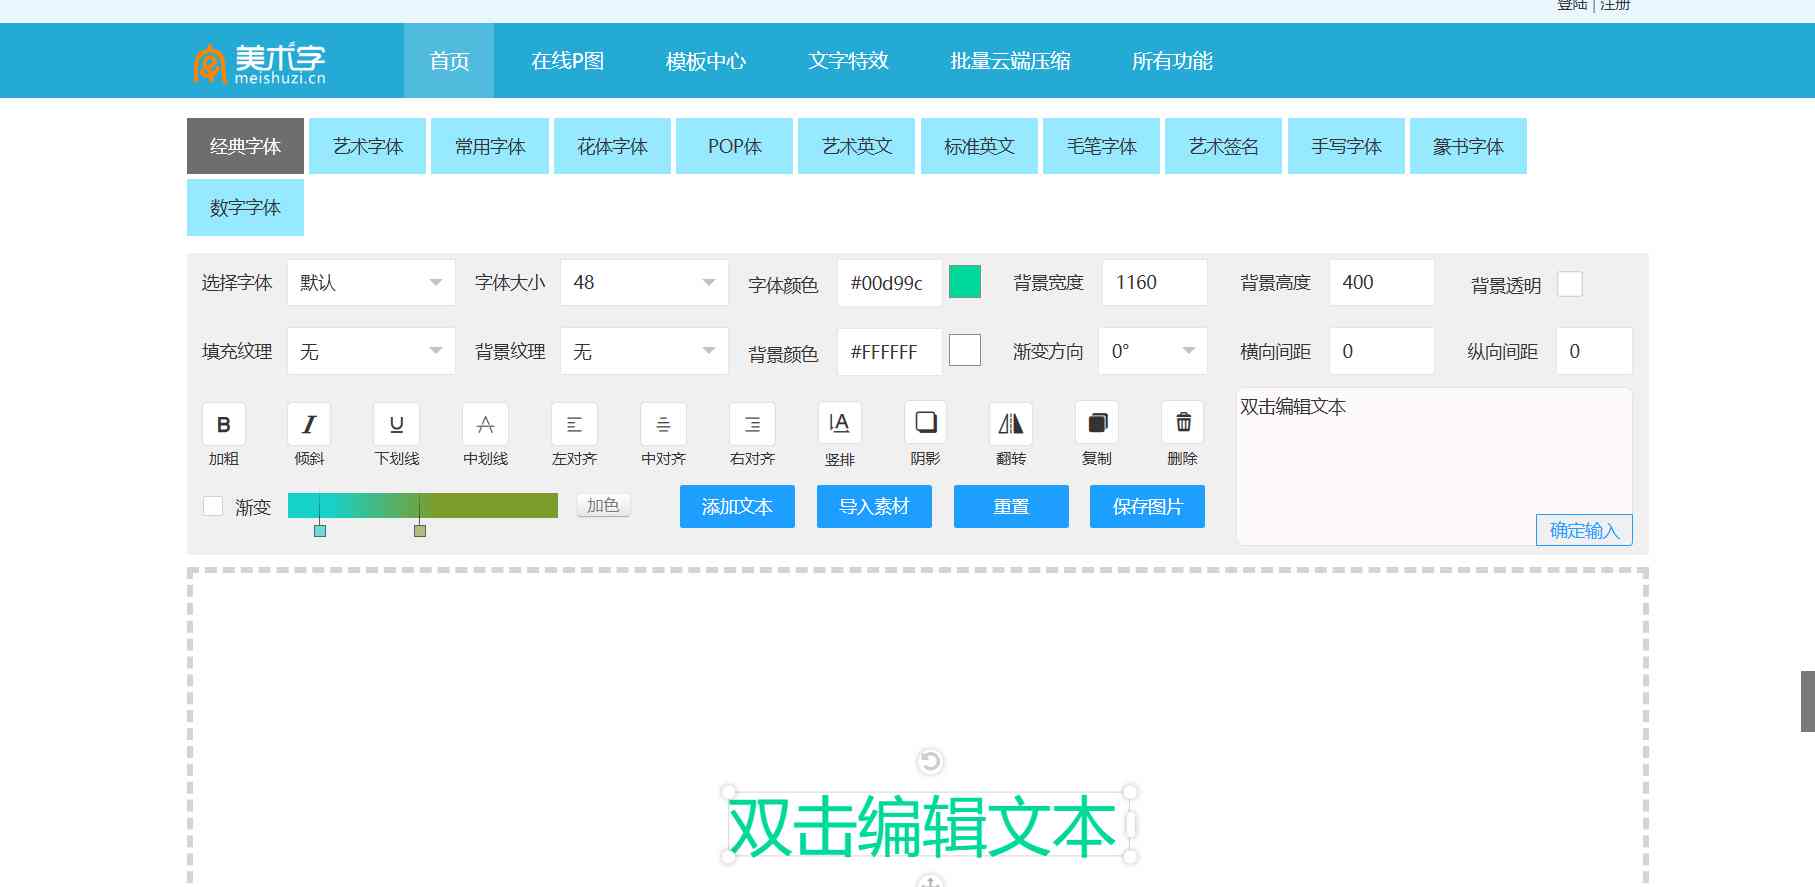Select the 标准英文 category tab
The image size is (1815, 887).
click(x=979, y=146)
